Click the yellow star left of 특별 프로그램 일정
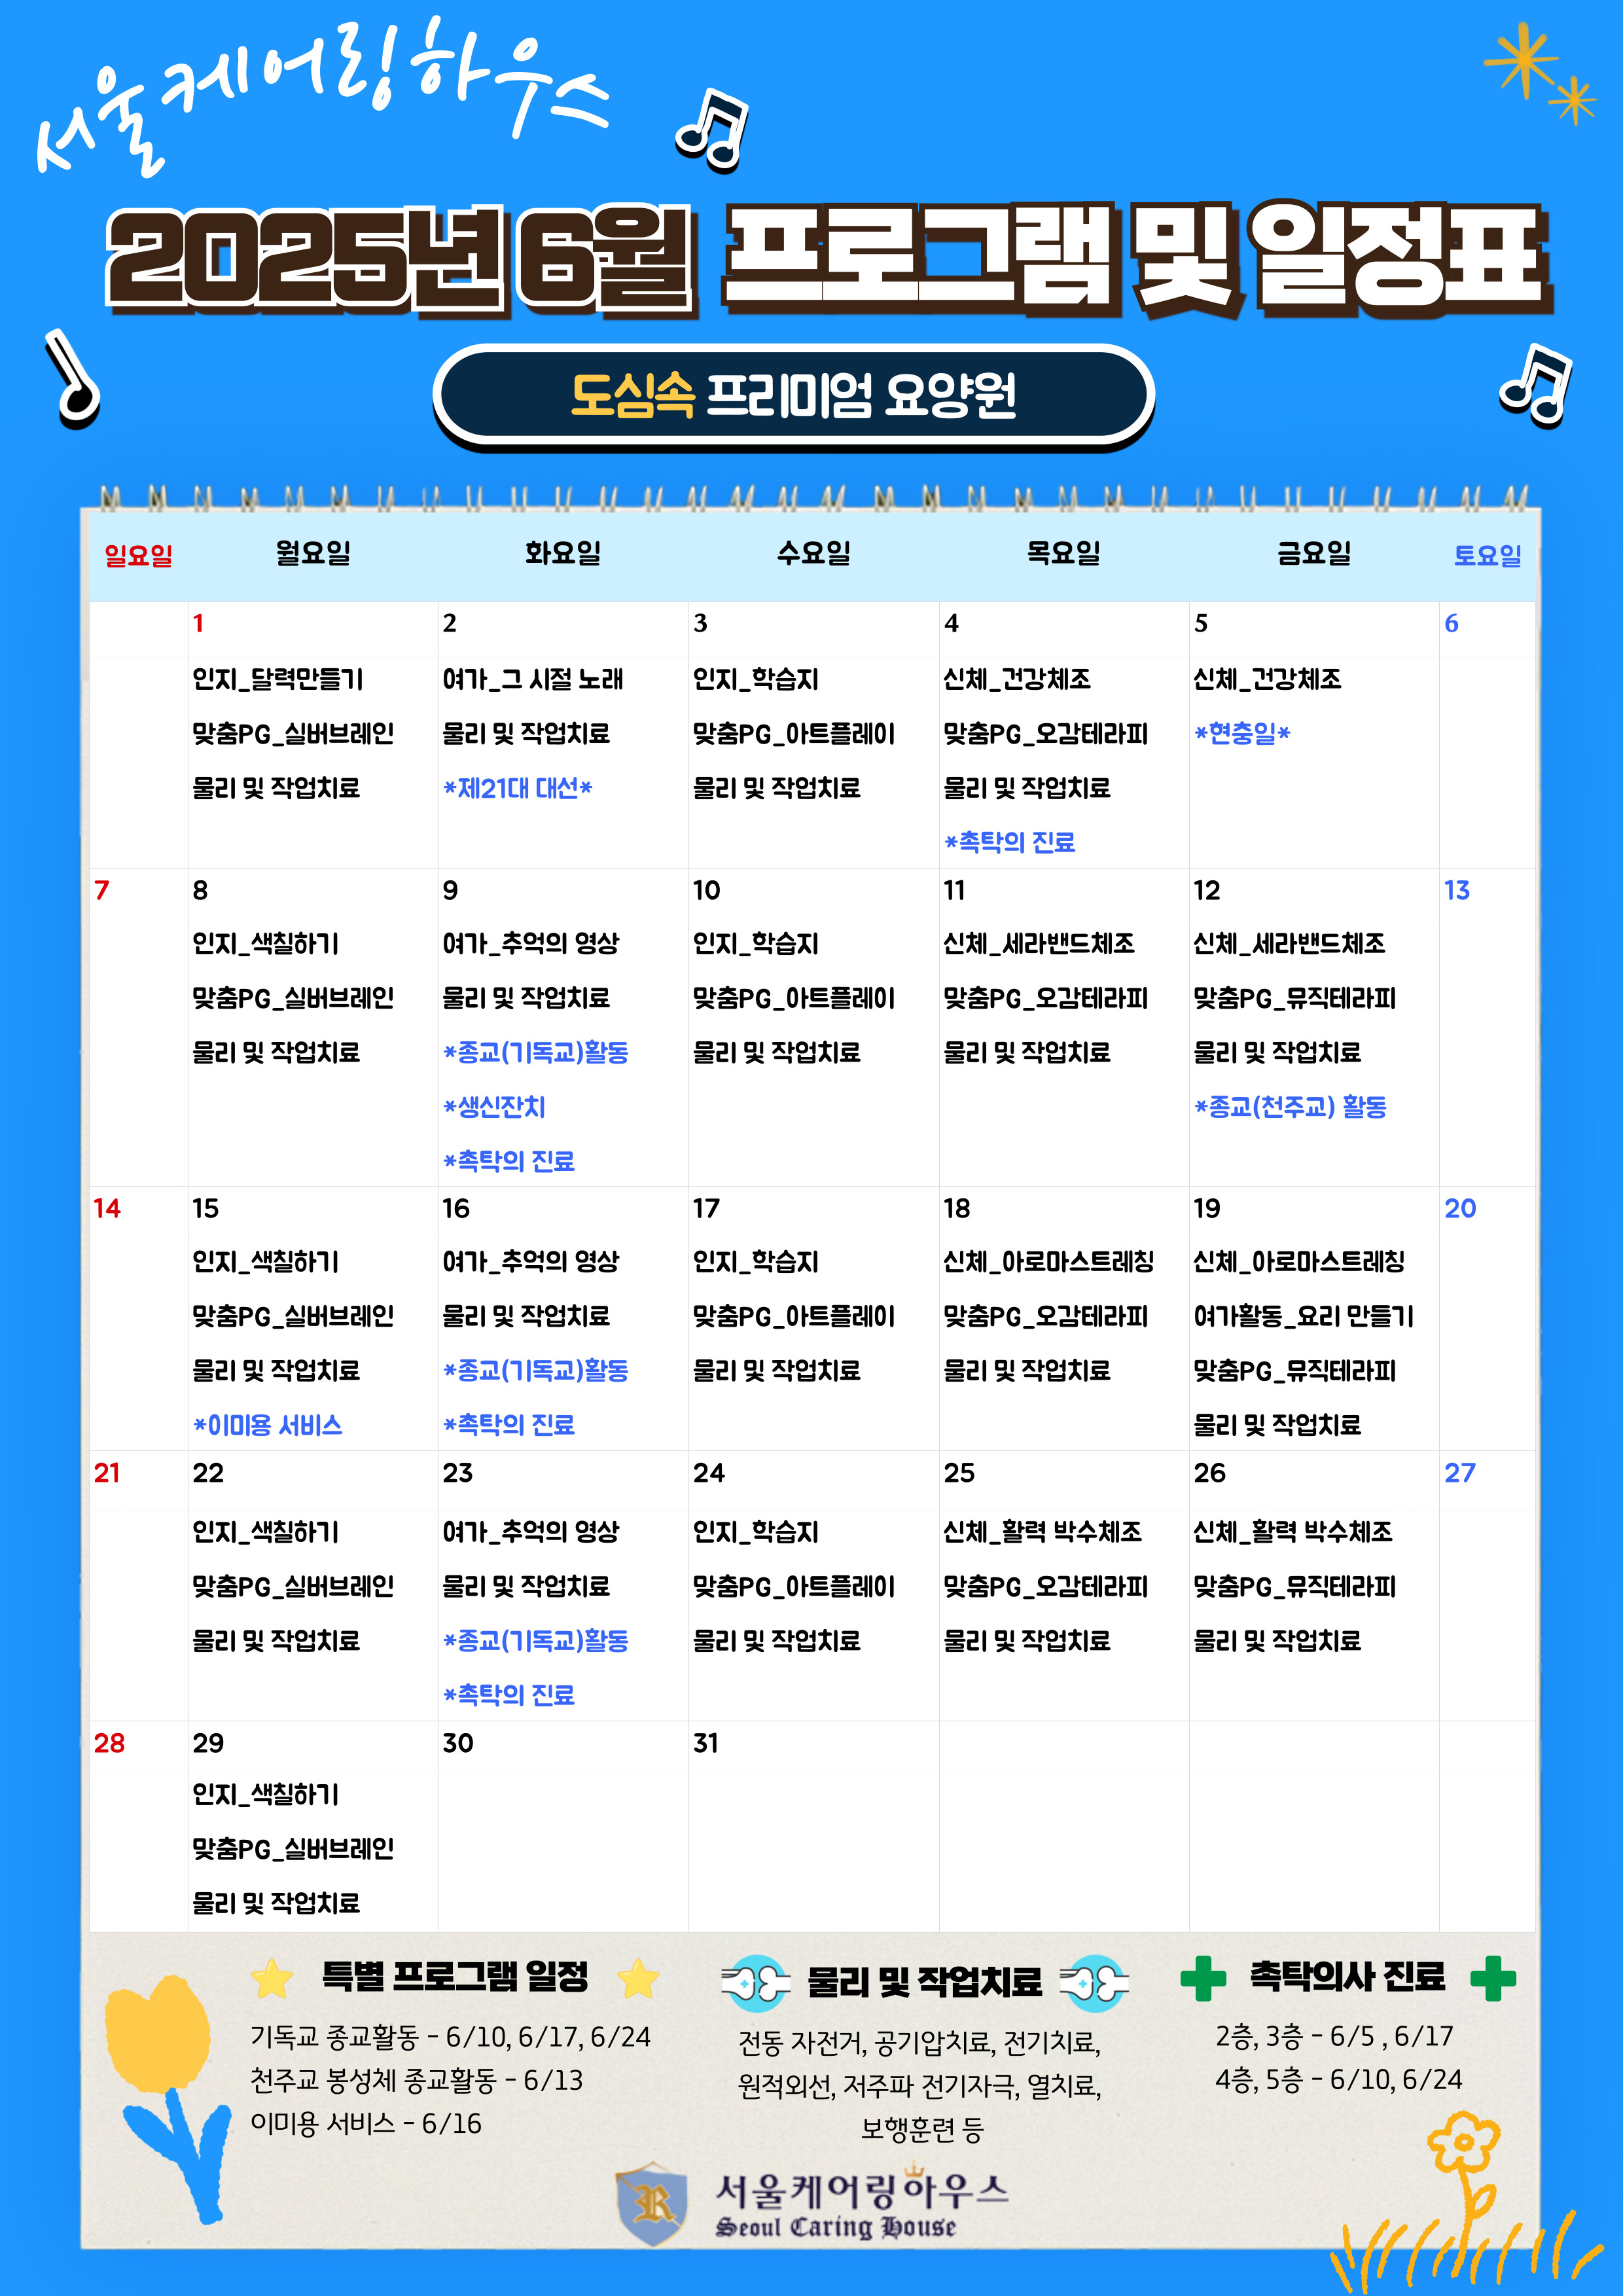Viewport: 1623px width, 2296px height. pos(271,1978)
